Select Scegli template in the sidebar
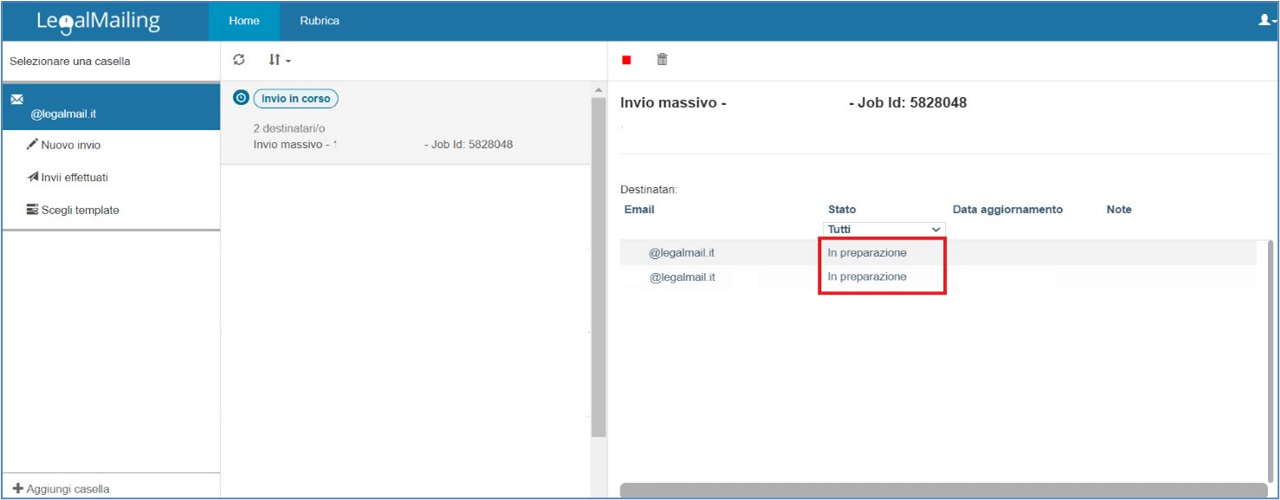The width and height of the screenshot is (1280, 500). [x=79, y=210]
